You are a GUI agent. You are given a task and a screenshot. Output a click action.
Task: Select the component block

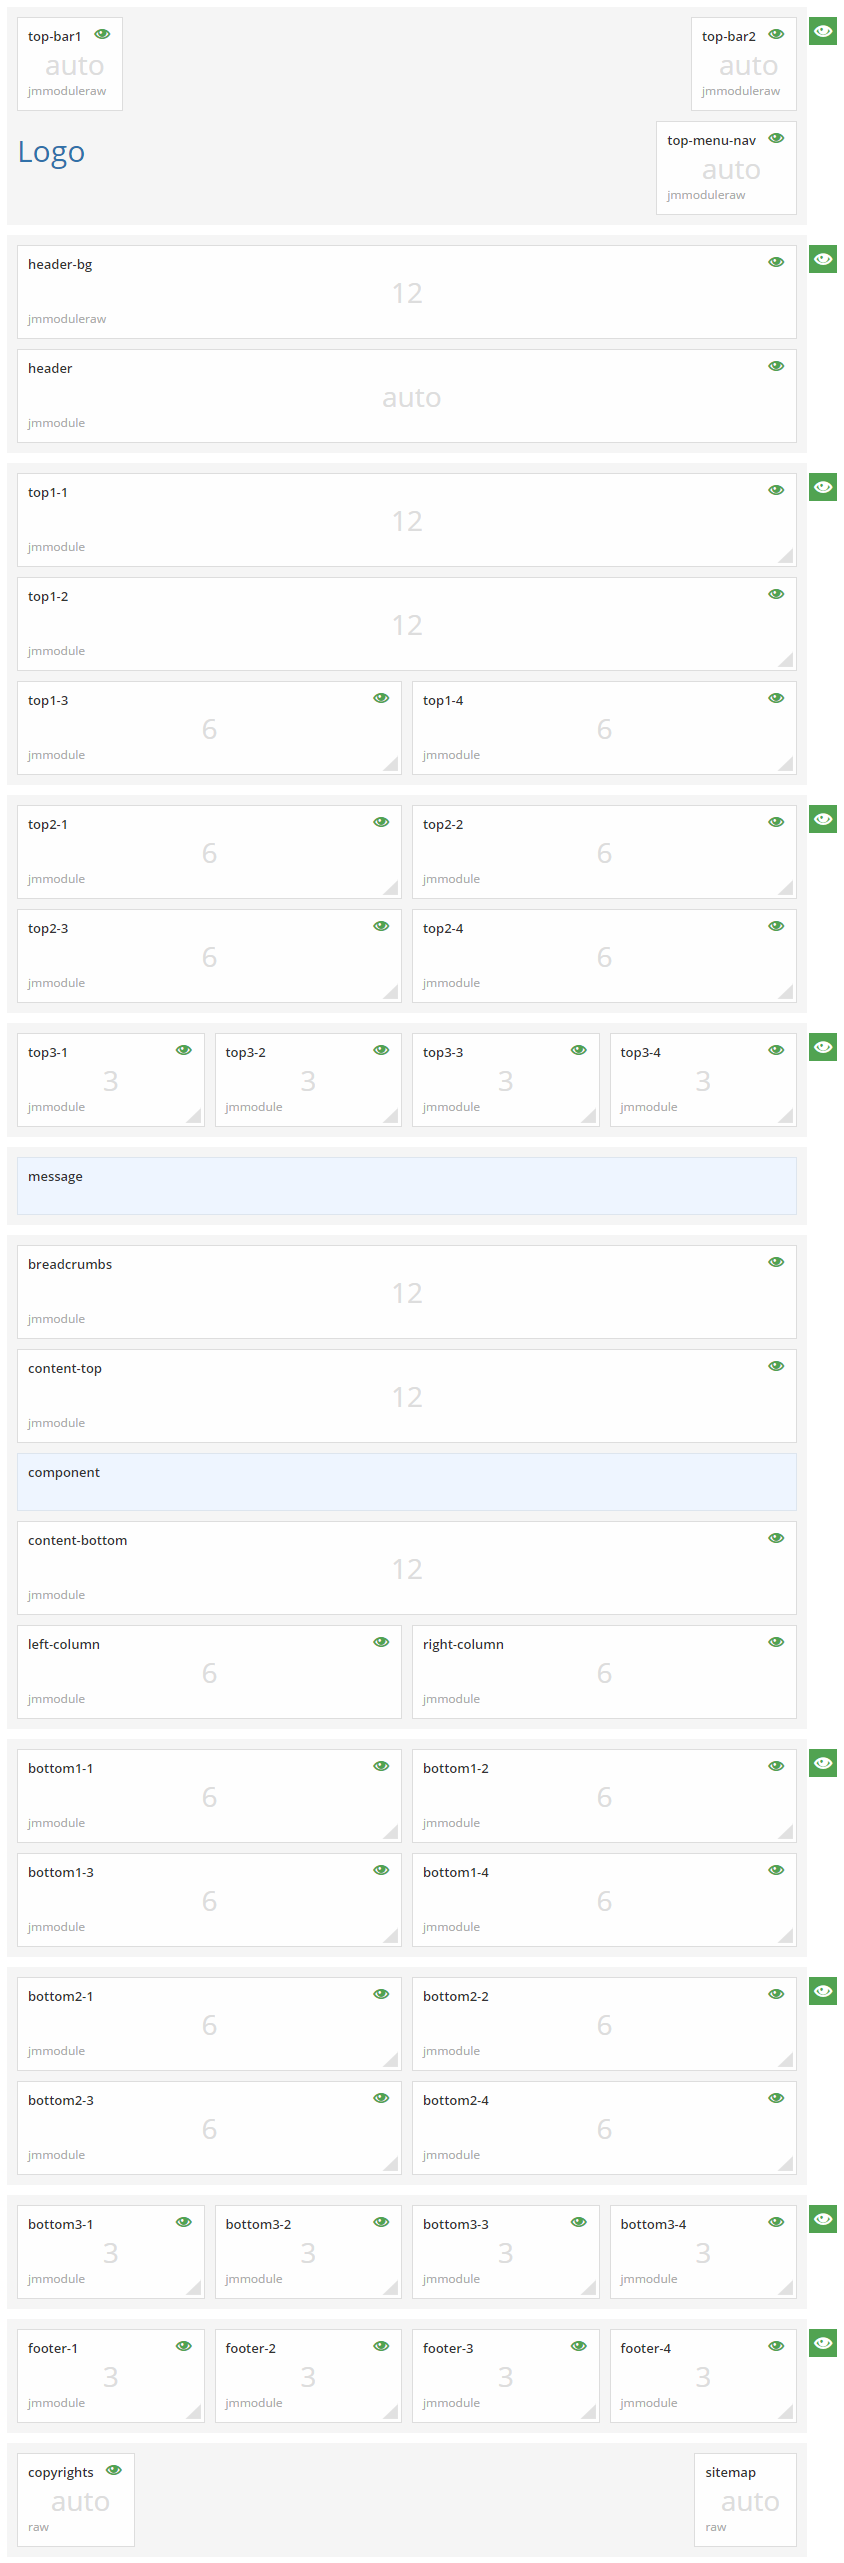(x=406, y=1481)
